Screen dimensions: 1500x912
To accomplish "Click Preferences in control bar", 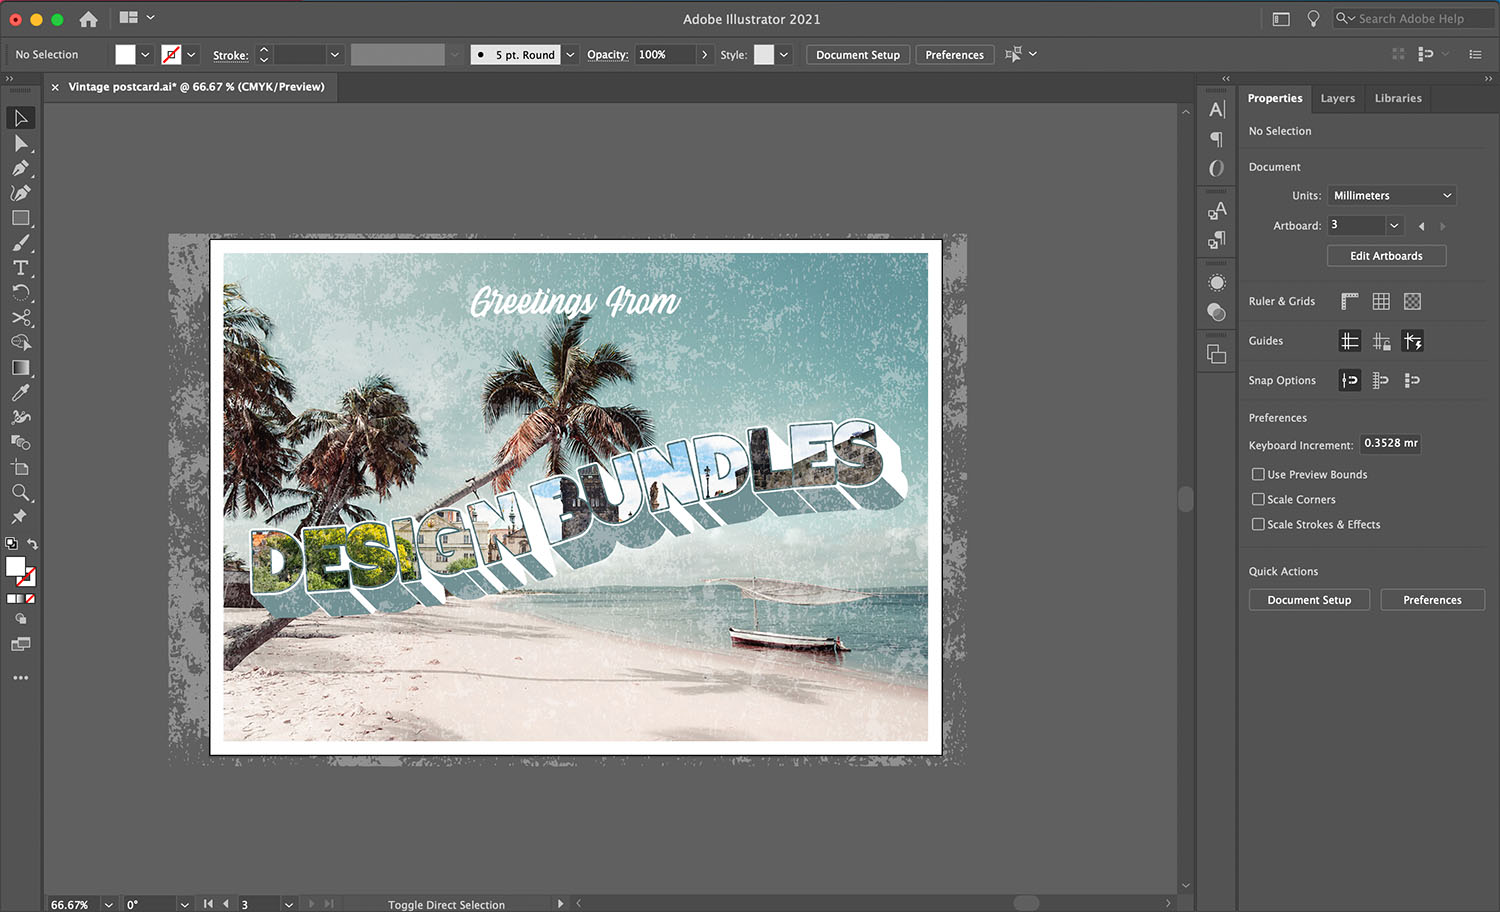I will point(954,55).
